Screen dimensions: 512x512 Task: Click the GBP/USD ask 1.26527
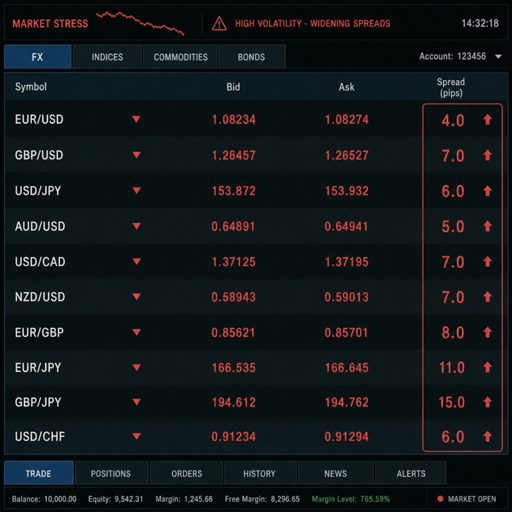click(347, 155)
